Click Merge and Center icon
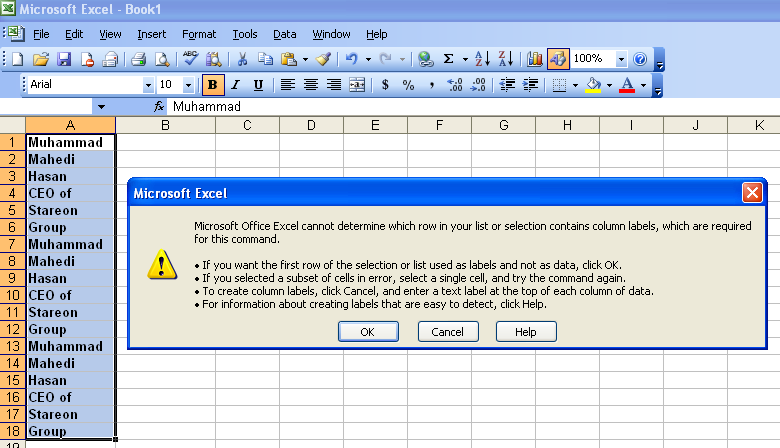 pyautogui.click(x=357, y=85)
